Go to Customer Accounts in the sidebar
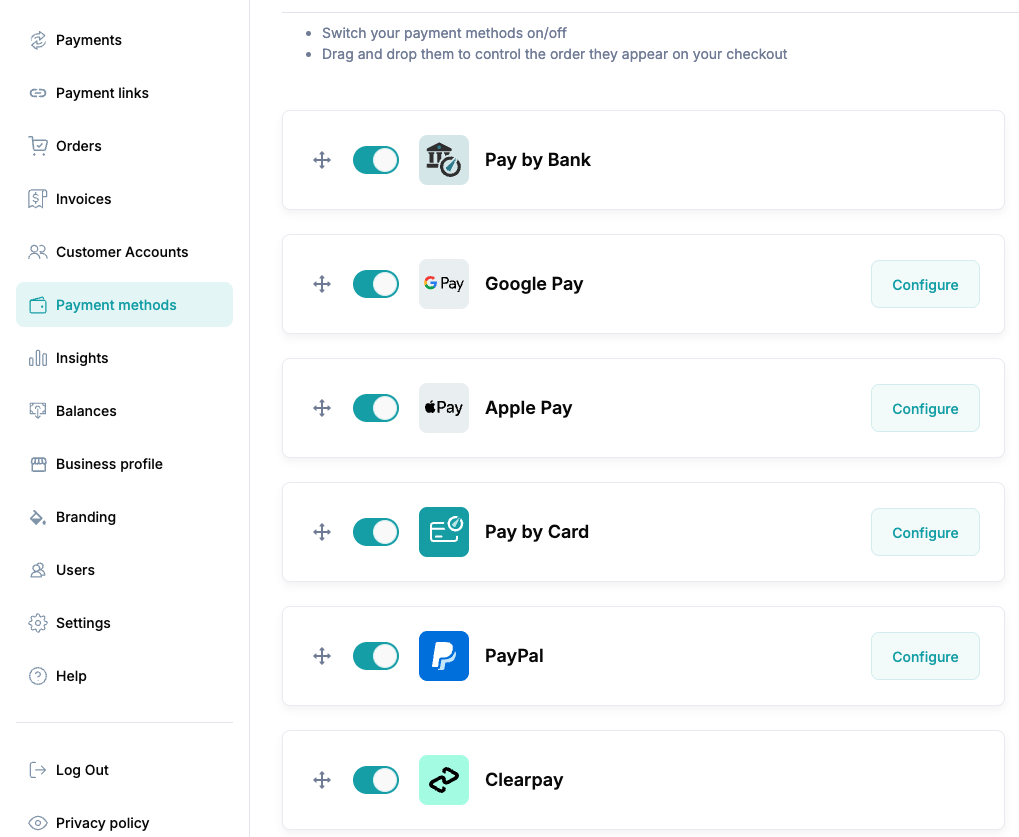This screenshot has width=1019, height=837. [x=121, y=252]
